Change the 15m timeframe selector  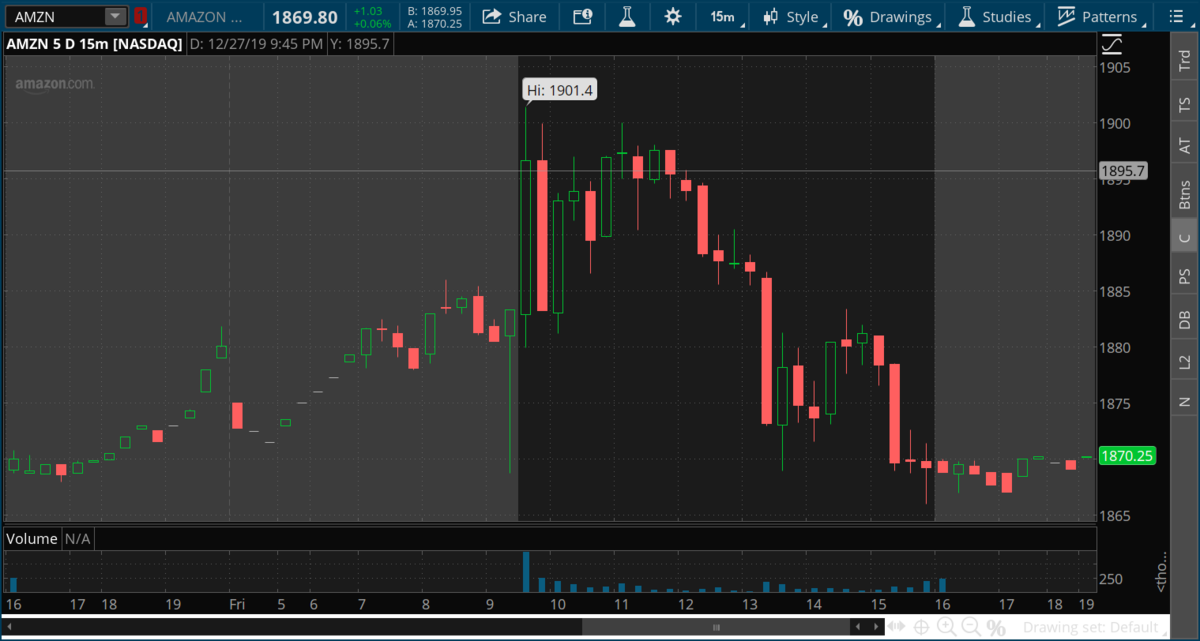(x=721, y=16)
